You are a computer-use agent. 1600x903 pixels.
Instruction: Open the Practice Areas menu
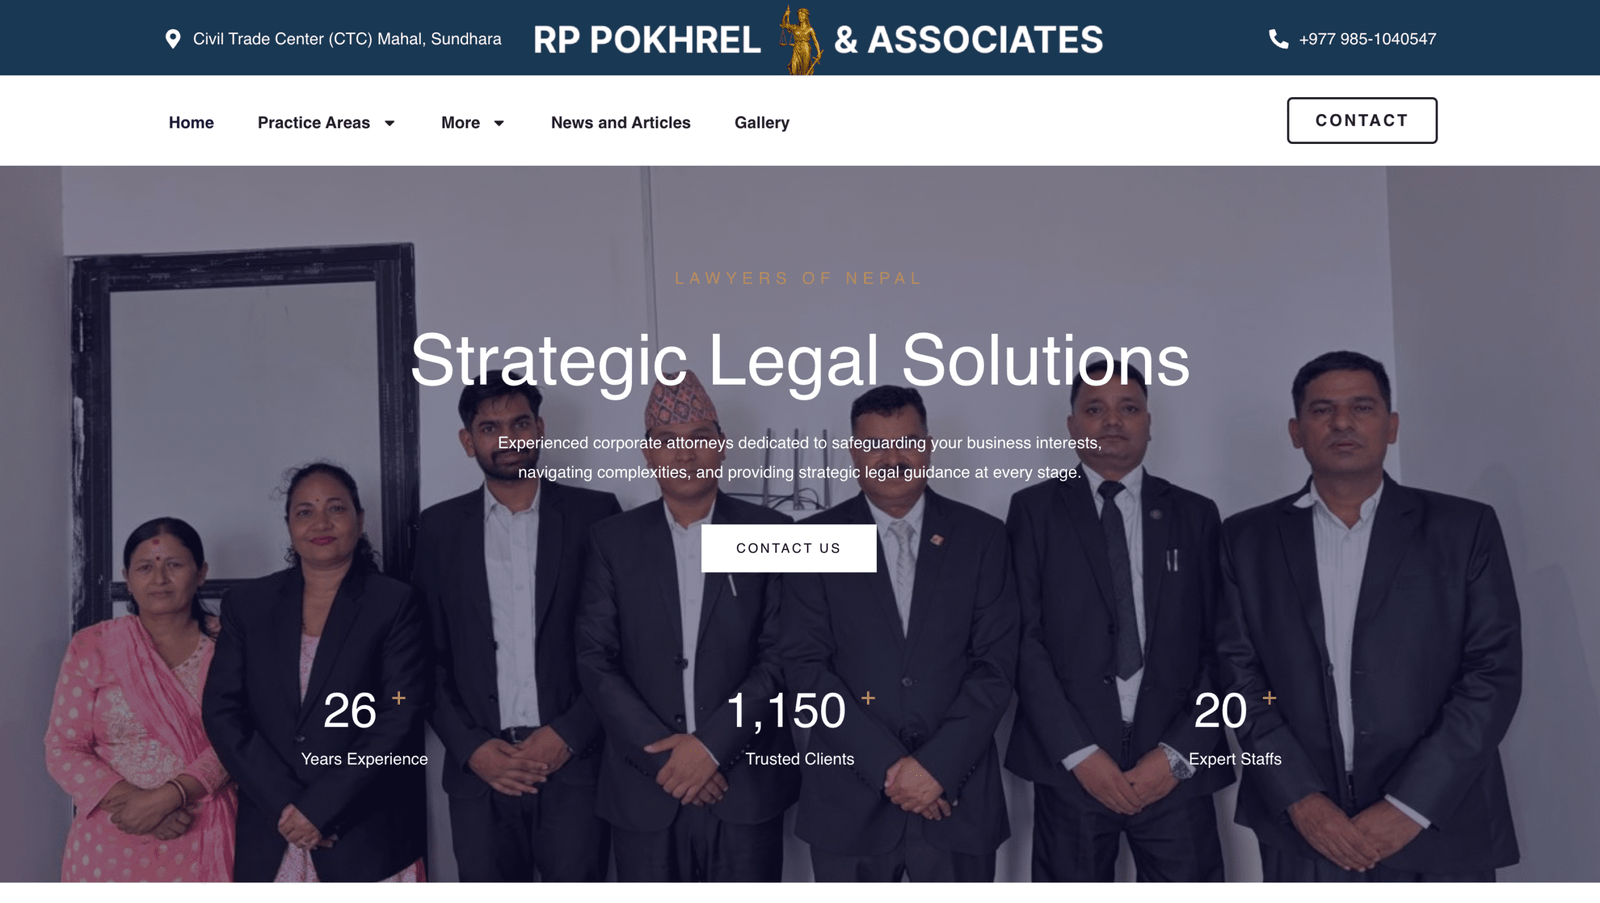[x=314, y=122]
